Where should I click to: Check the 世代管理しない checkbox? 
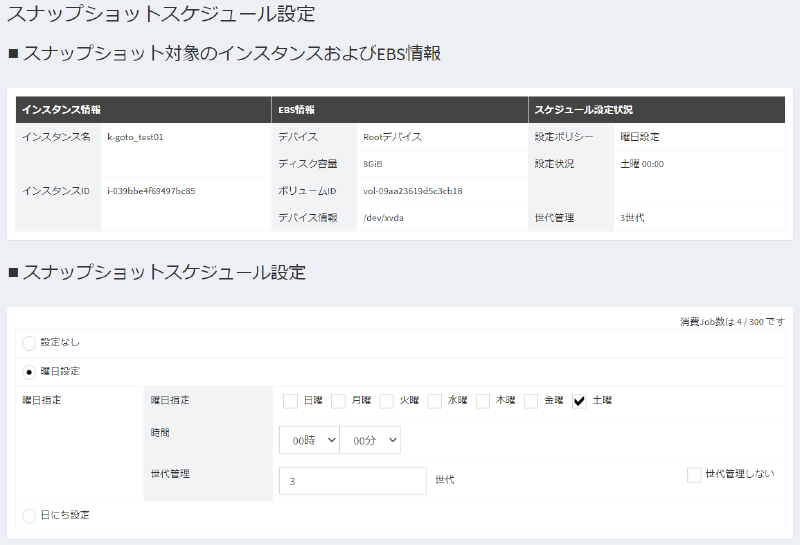pos(694,475)
